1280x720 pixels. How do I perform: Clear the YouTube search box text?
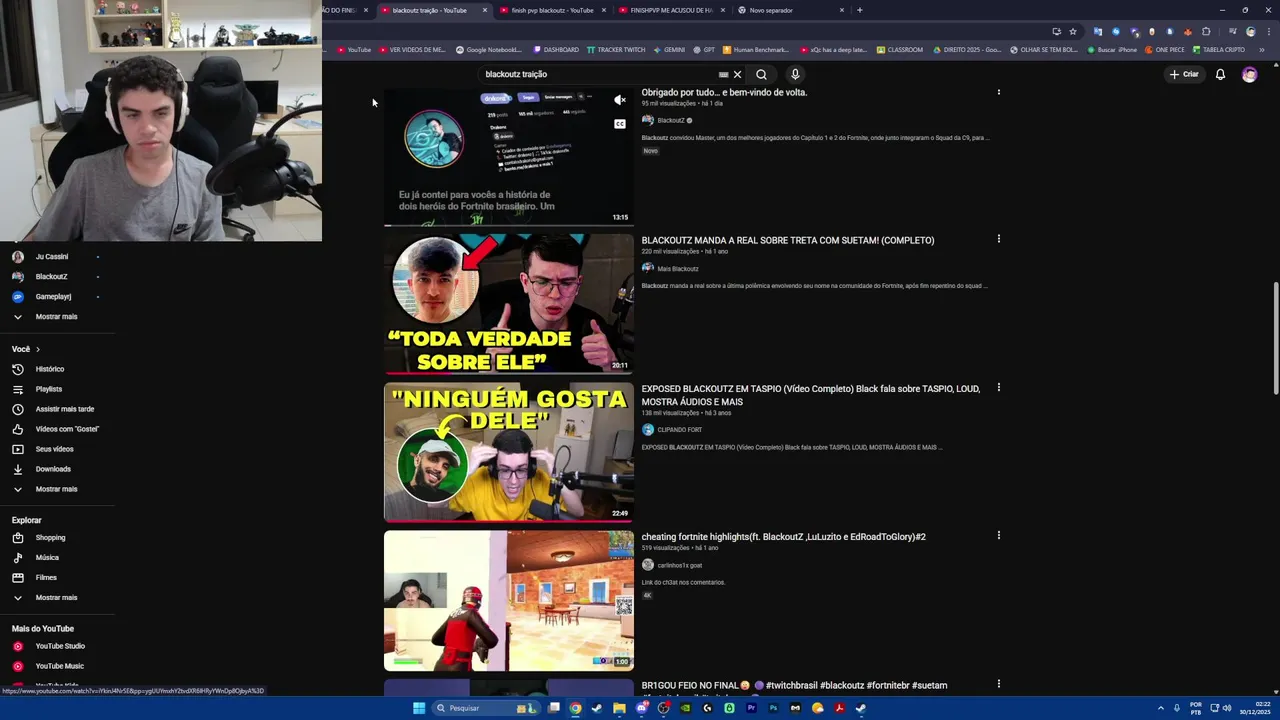tap(737, 74)
